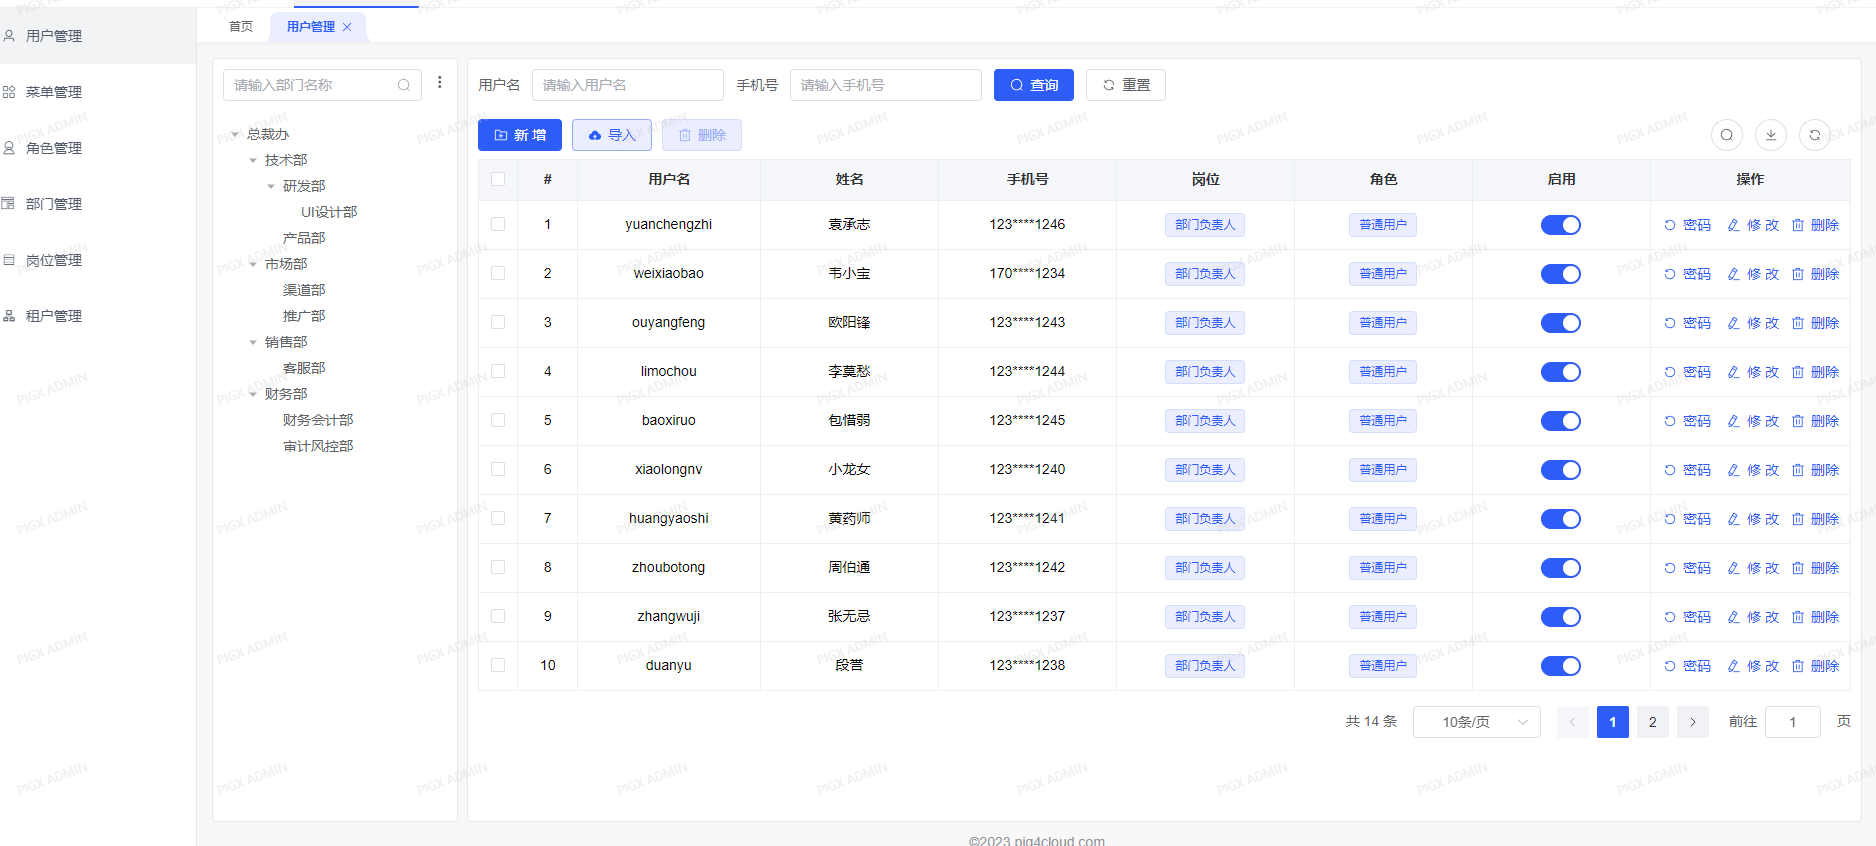Edit the baoxiruo user row
Screen dimensions: 1876x846
coord(1753,421)
